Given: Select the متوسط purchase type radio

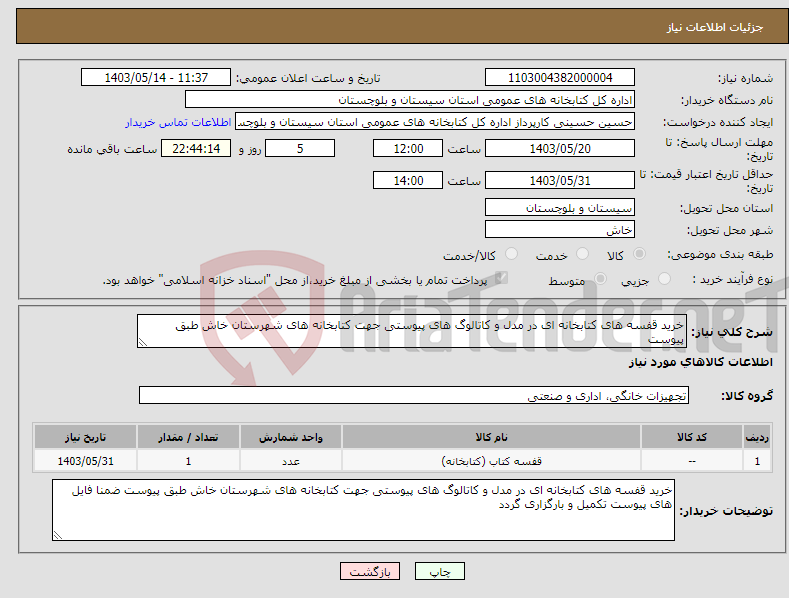Looking at the screenshot, I should [x=600, y=278].
